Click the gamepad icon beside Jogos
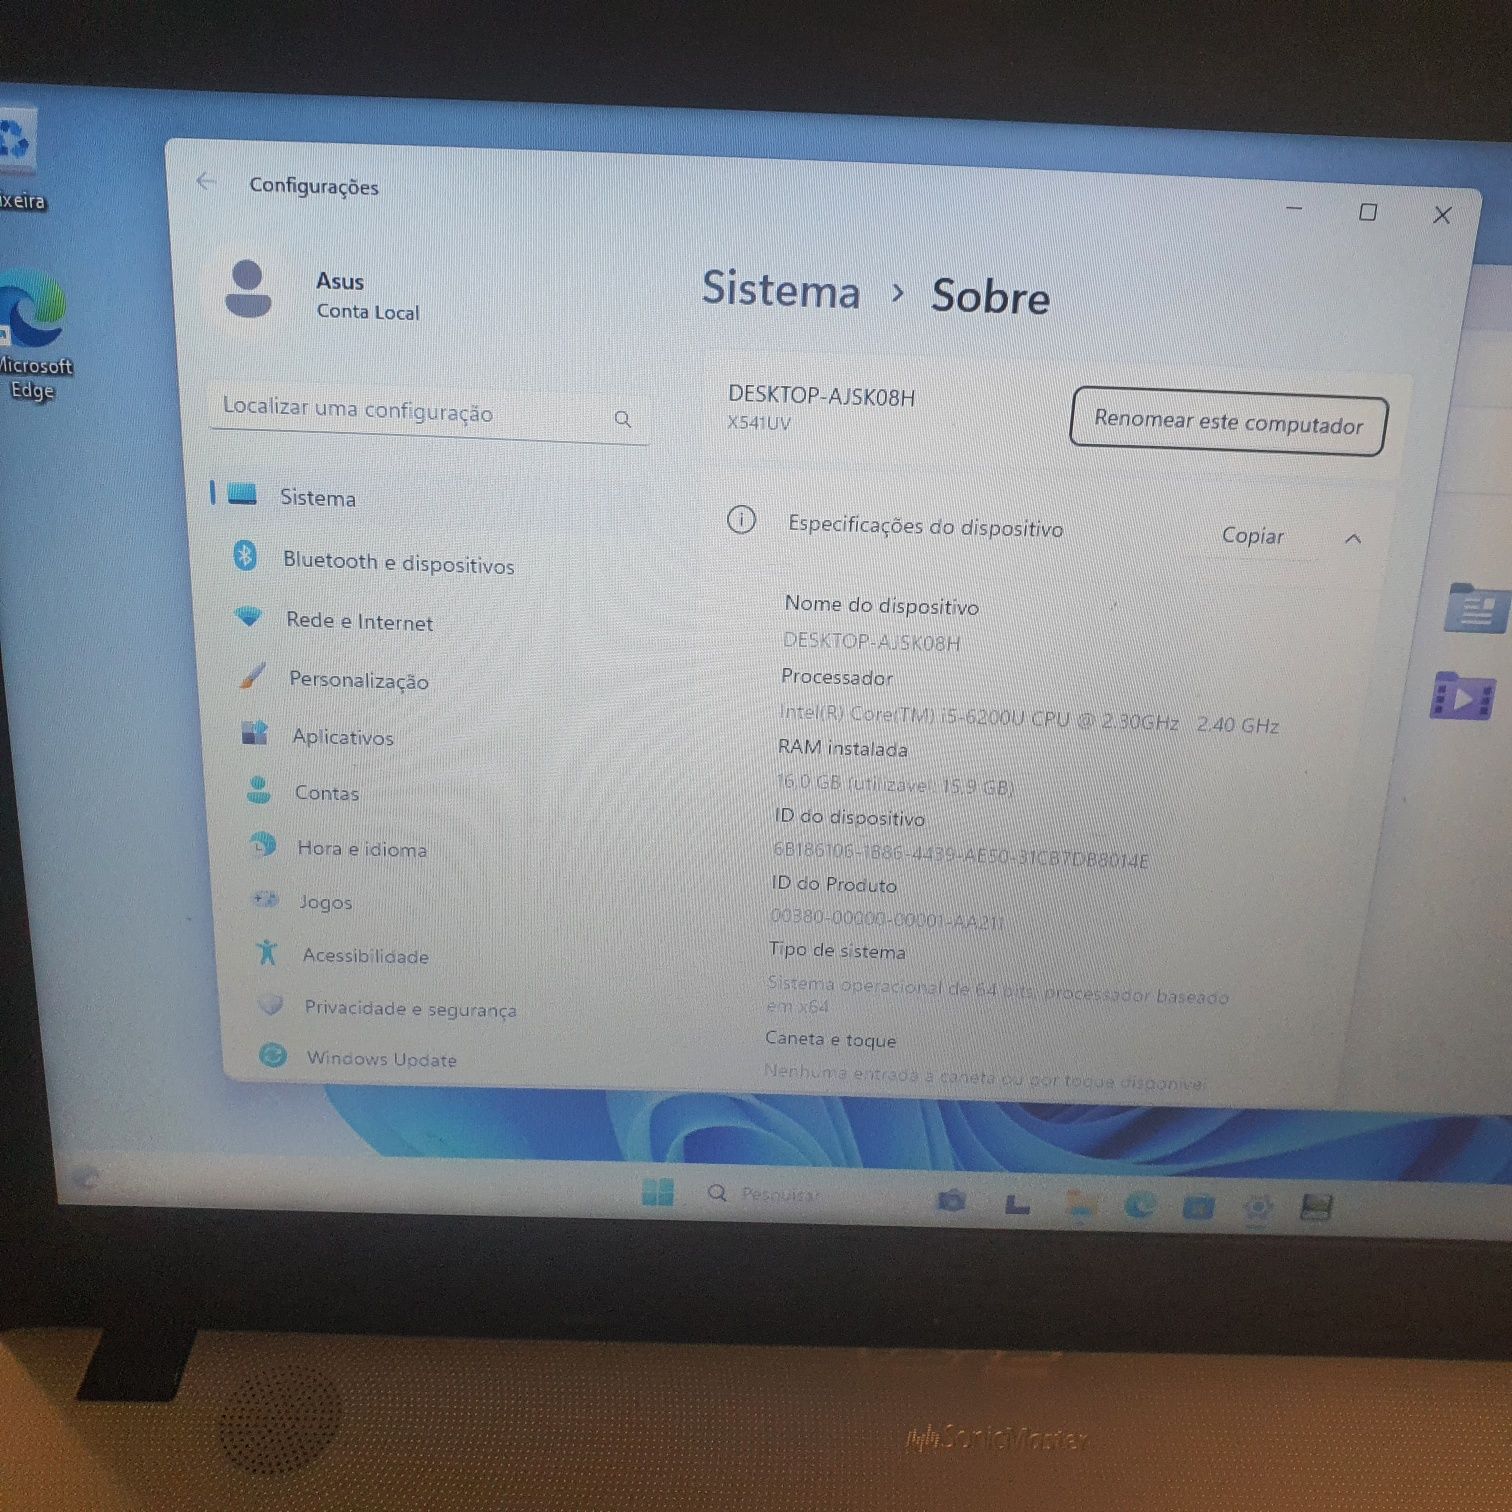1512x1512 pixels. pyautogui.click(x=265, y=899)
